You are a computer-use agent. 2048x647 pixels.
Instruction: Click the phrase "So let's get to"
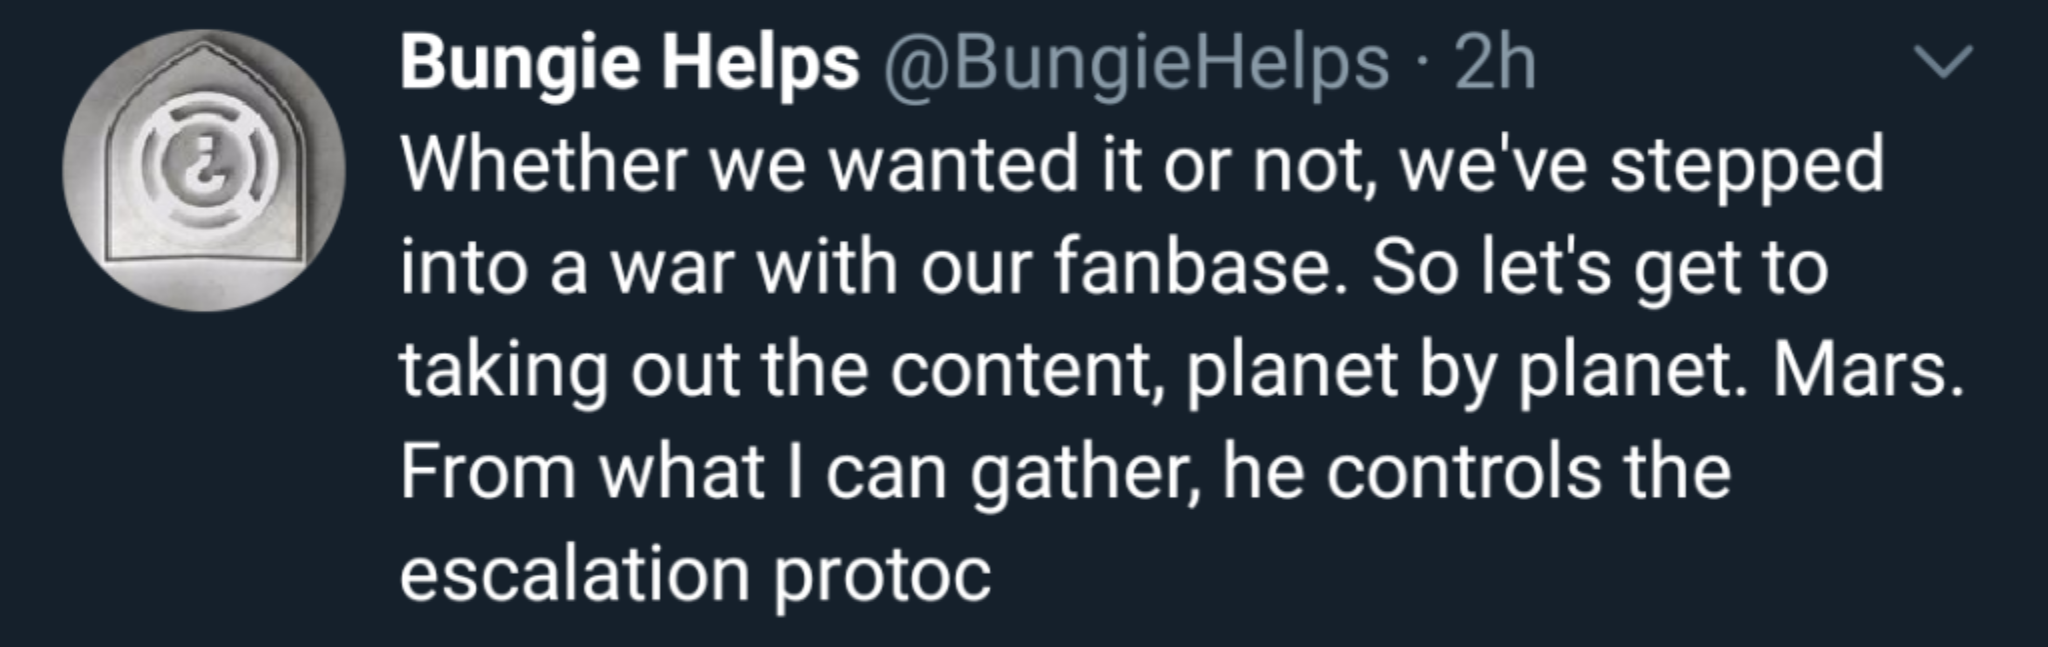tap(1599, 267)
